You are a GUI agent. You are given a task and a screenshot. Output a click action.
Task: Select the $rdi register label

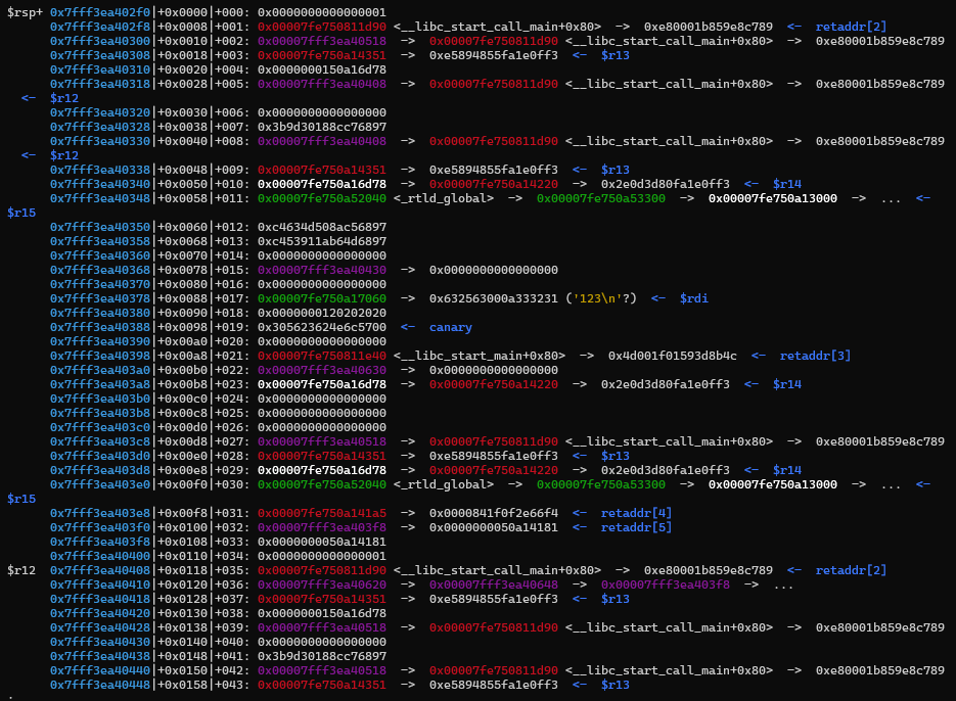pyautogui.click(x=696, y=298)
